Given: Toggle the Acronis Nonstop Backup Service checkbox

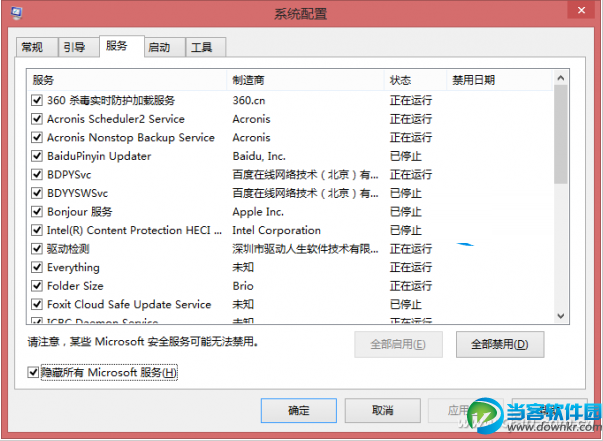Looking at the screenshot, I should coord(37,138).
